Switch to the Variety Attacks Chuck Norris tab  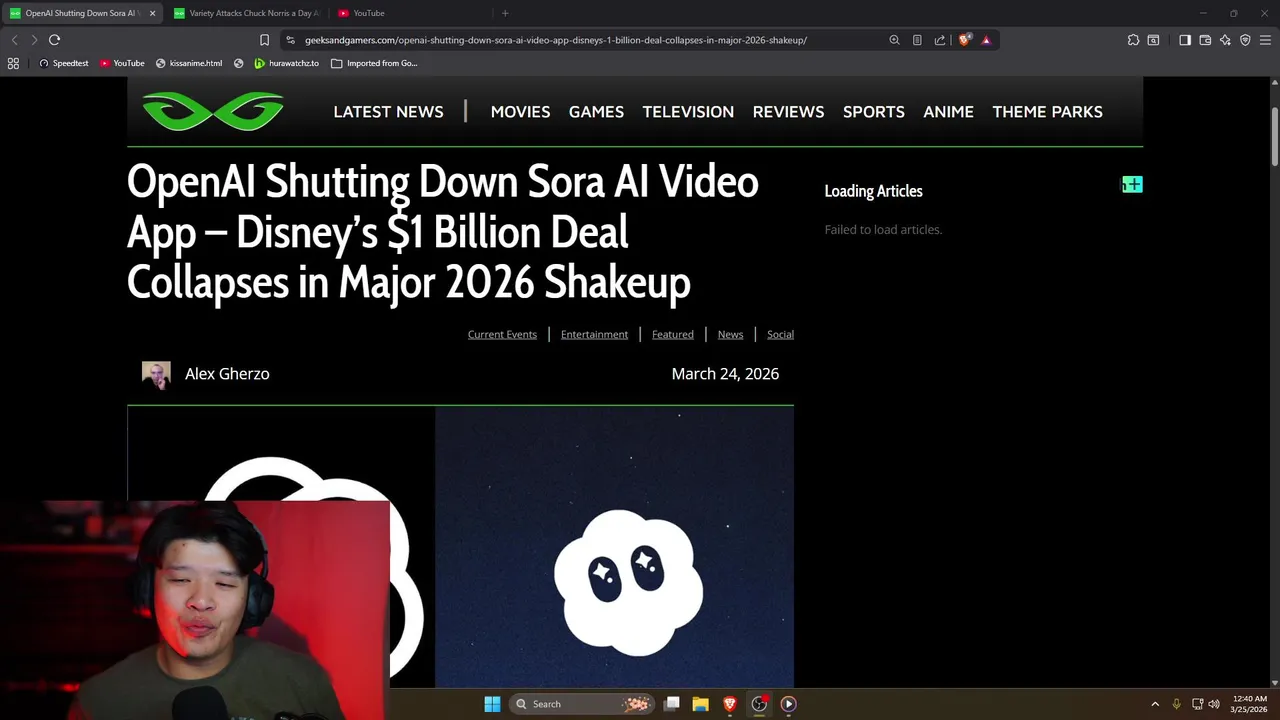click(247, 13)
